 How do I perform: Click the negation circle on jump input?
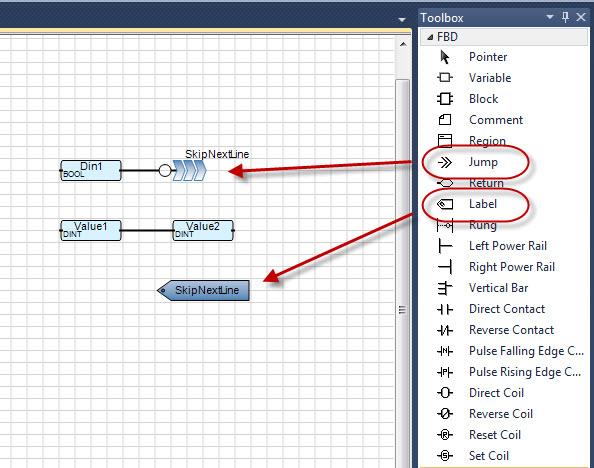pos(165,171)
